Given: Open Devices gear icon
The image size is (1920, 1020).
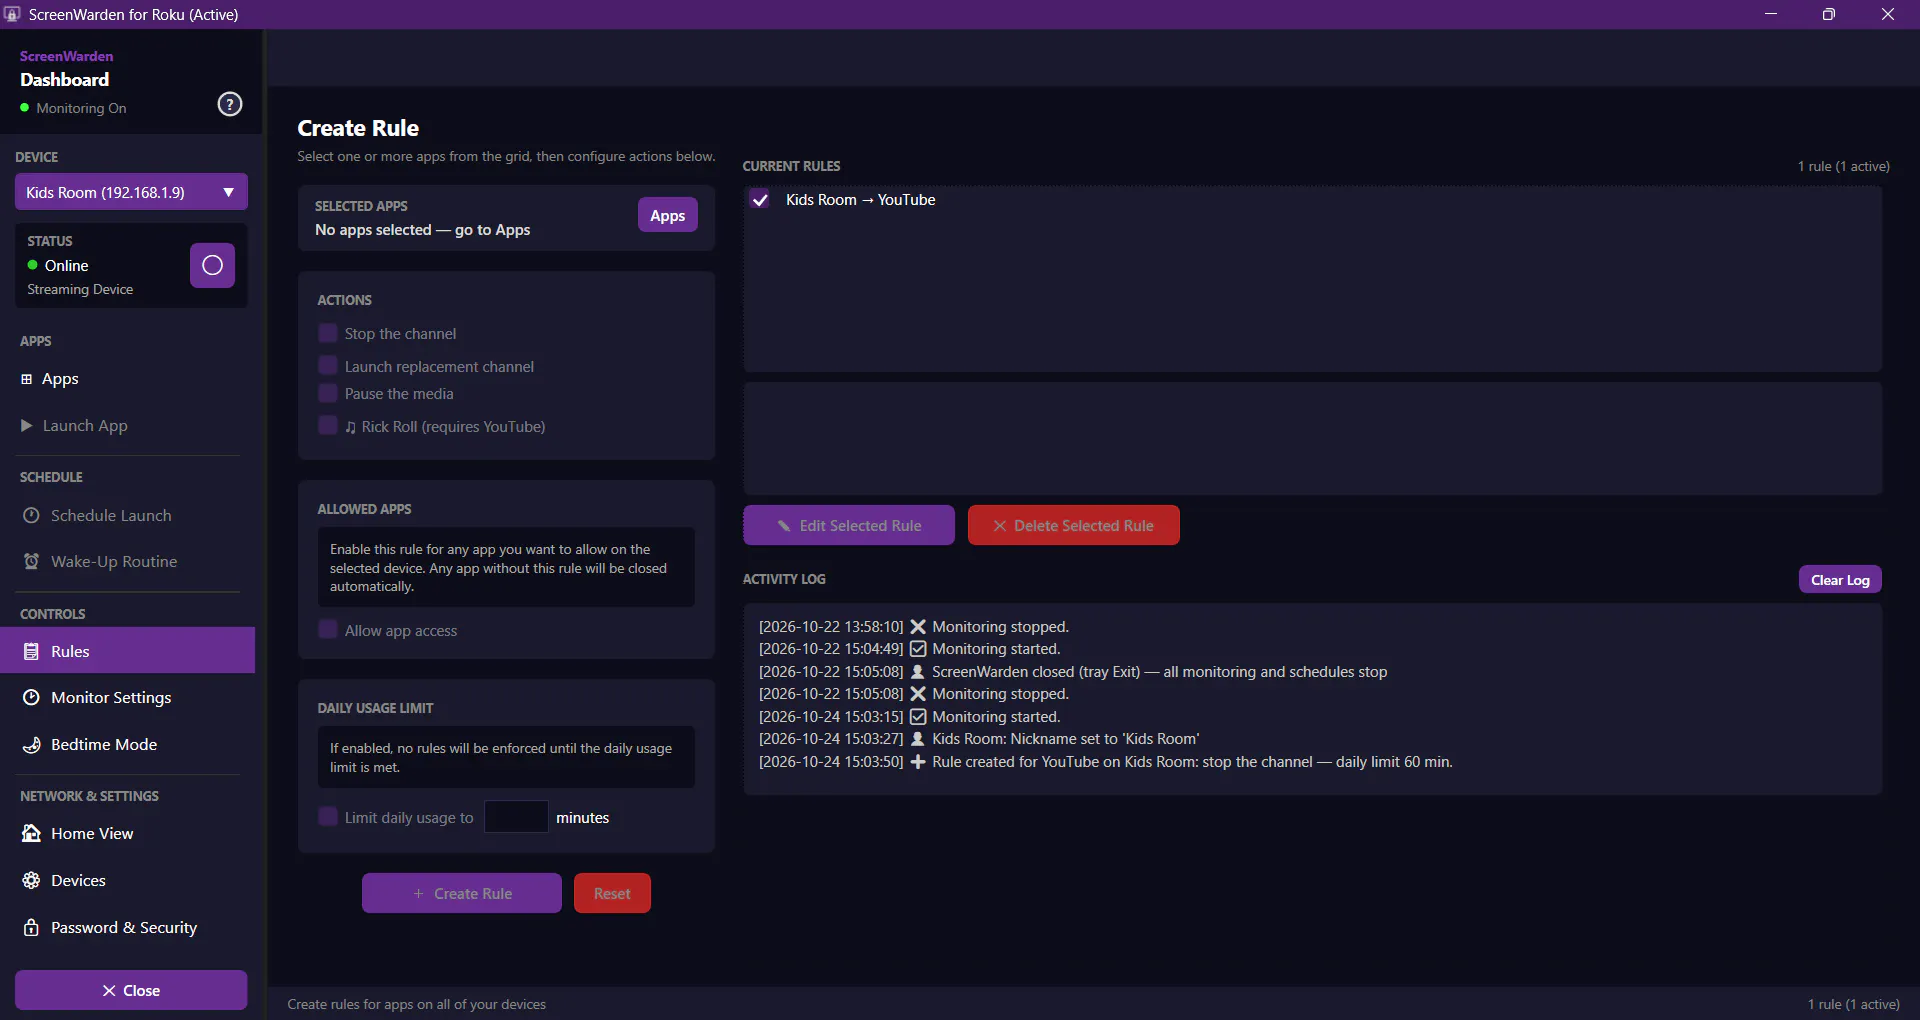Looking at the screenshot, I should pos(31,880).
